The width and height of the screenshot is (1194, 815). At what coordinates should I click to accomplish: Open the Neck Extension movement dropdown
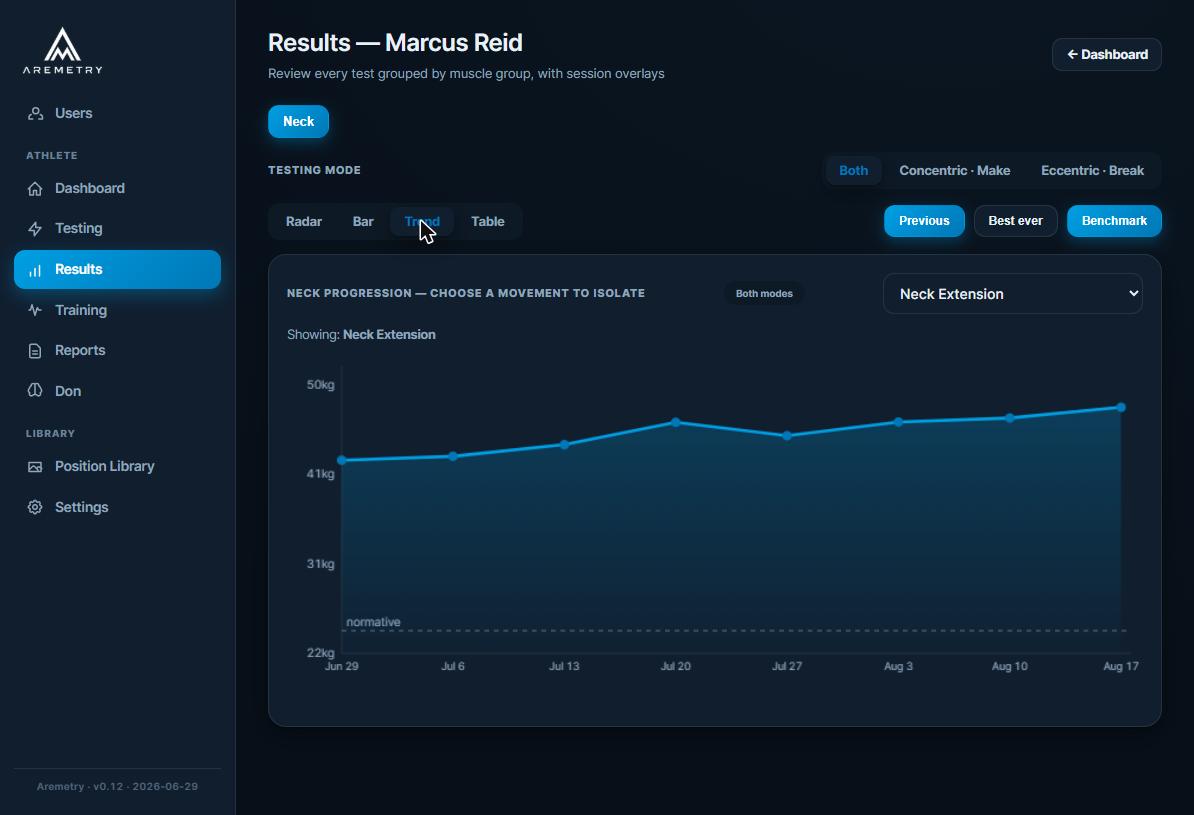(x=1012, y=294)
